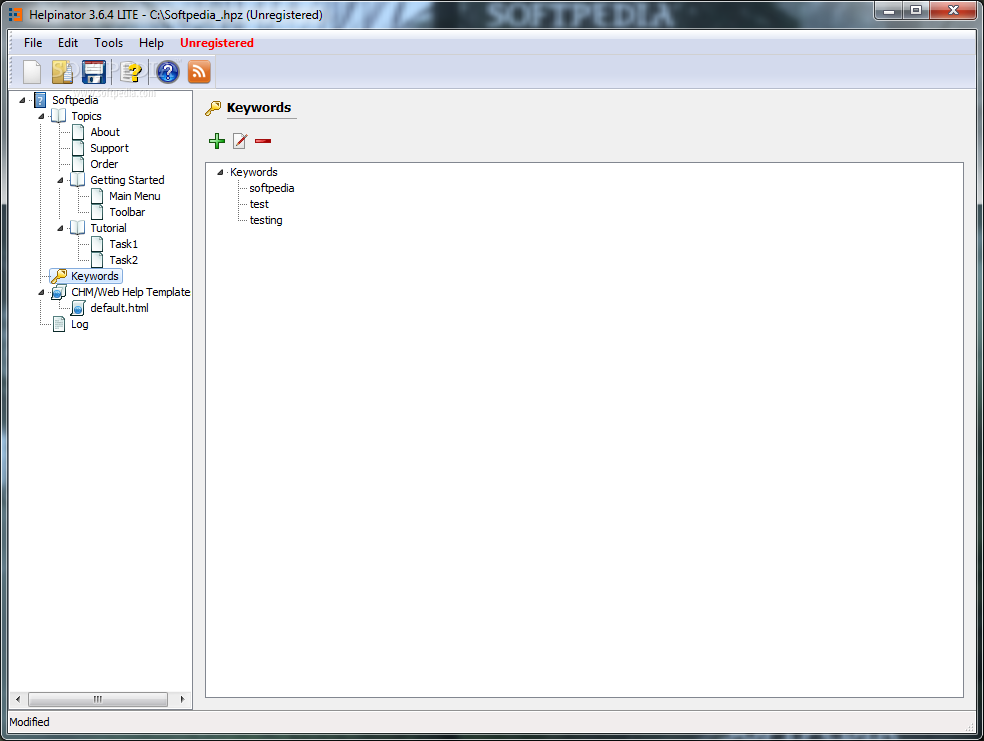
Task: Click the orange RSS feed icon
Action: tap(199, 72)
